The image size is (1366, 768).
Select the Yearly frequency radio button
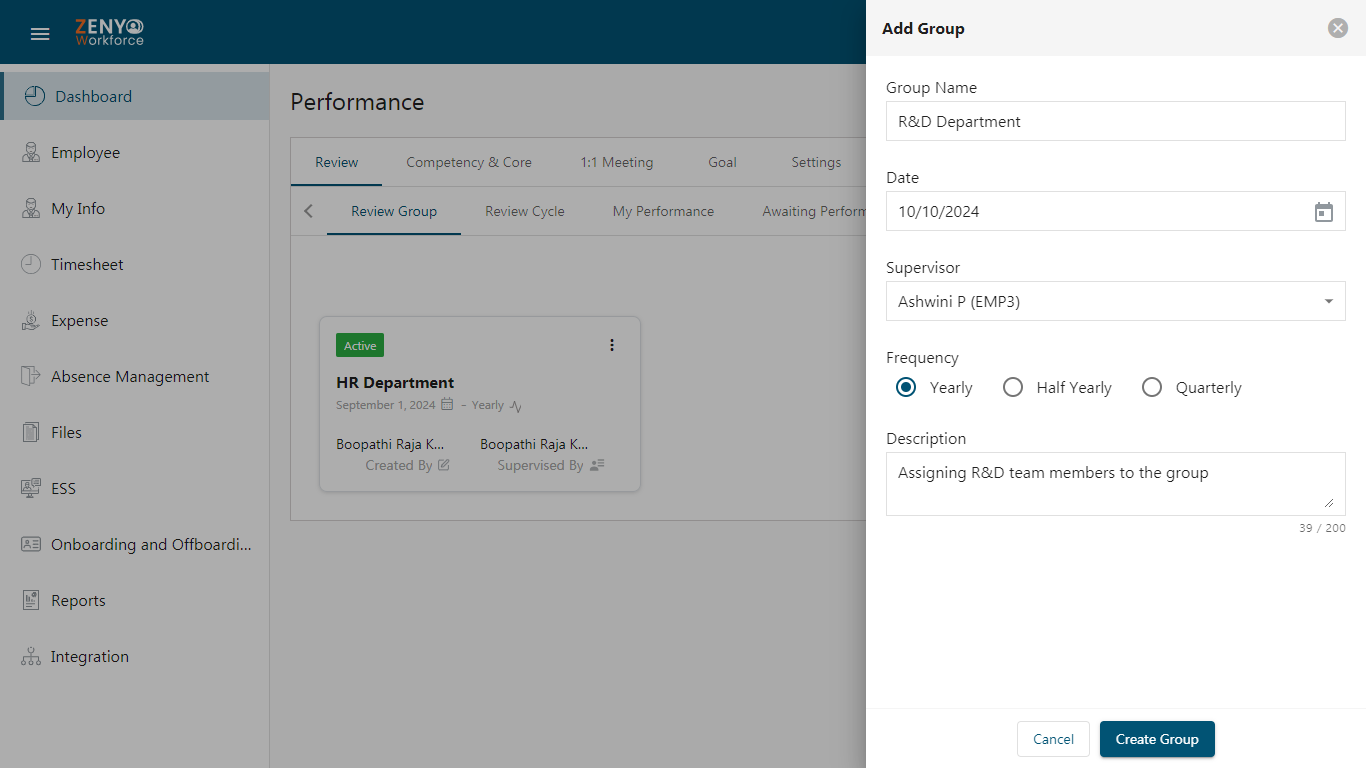point(906,387)
